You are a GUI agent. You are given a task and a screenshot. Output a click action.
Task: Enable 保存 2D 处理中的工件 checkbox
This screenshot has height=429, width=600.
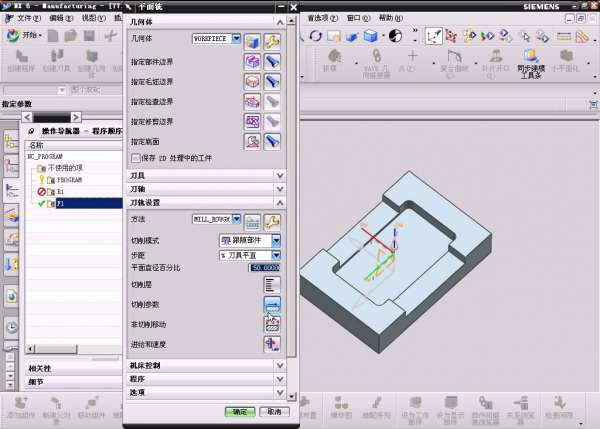point(136,157)
